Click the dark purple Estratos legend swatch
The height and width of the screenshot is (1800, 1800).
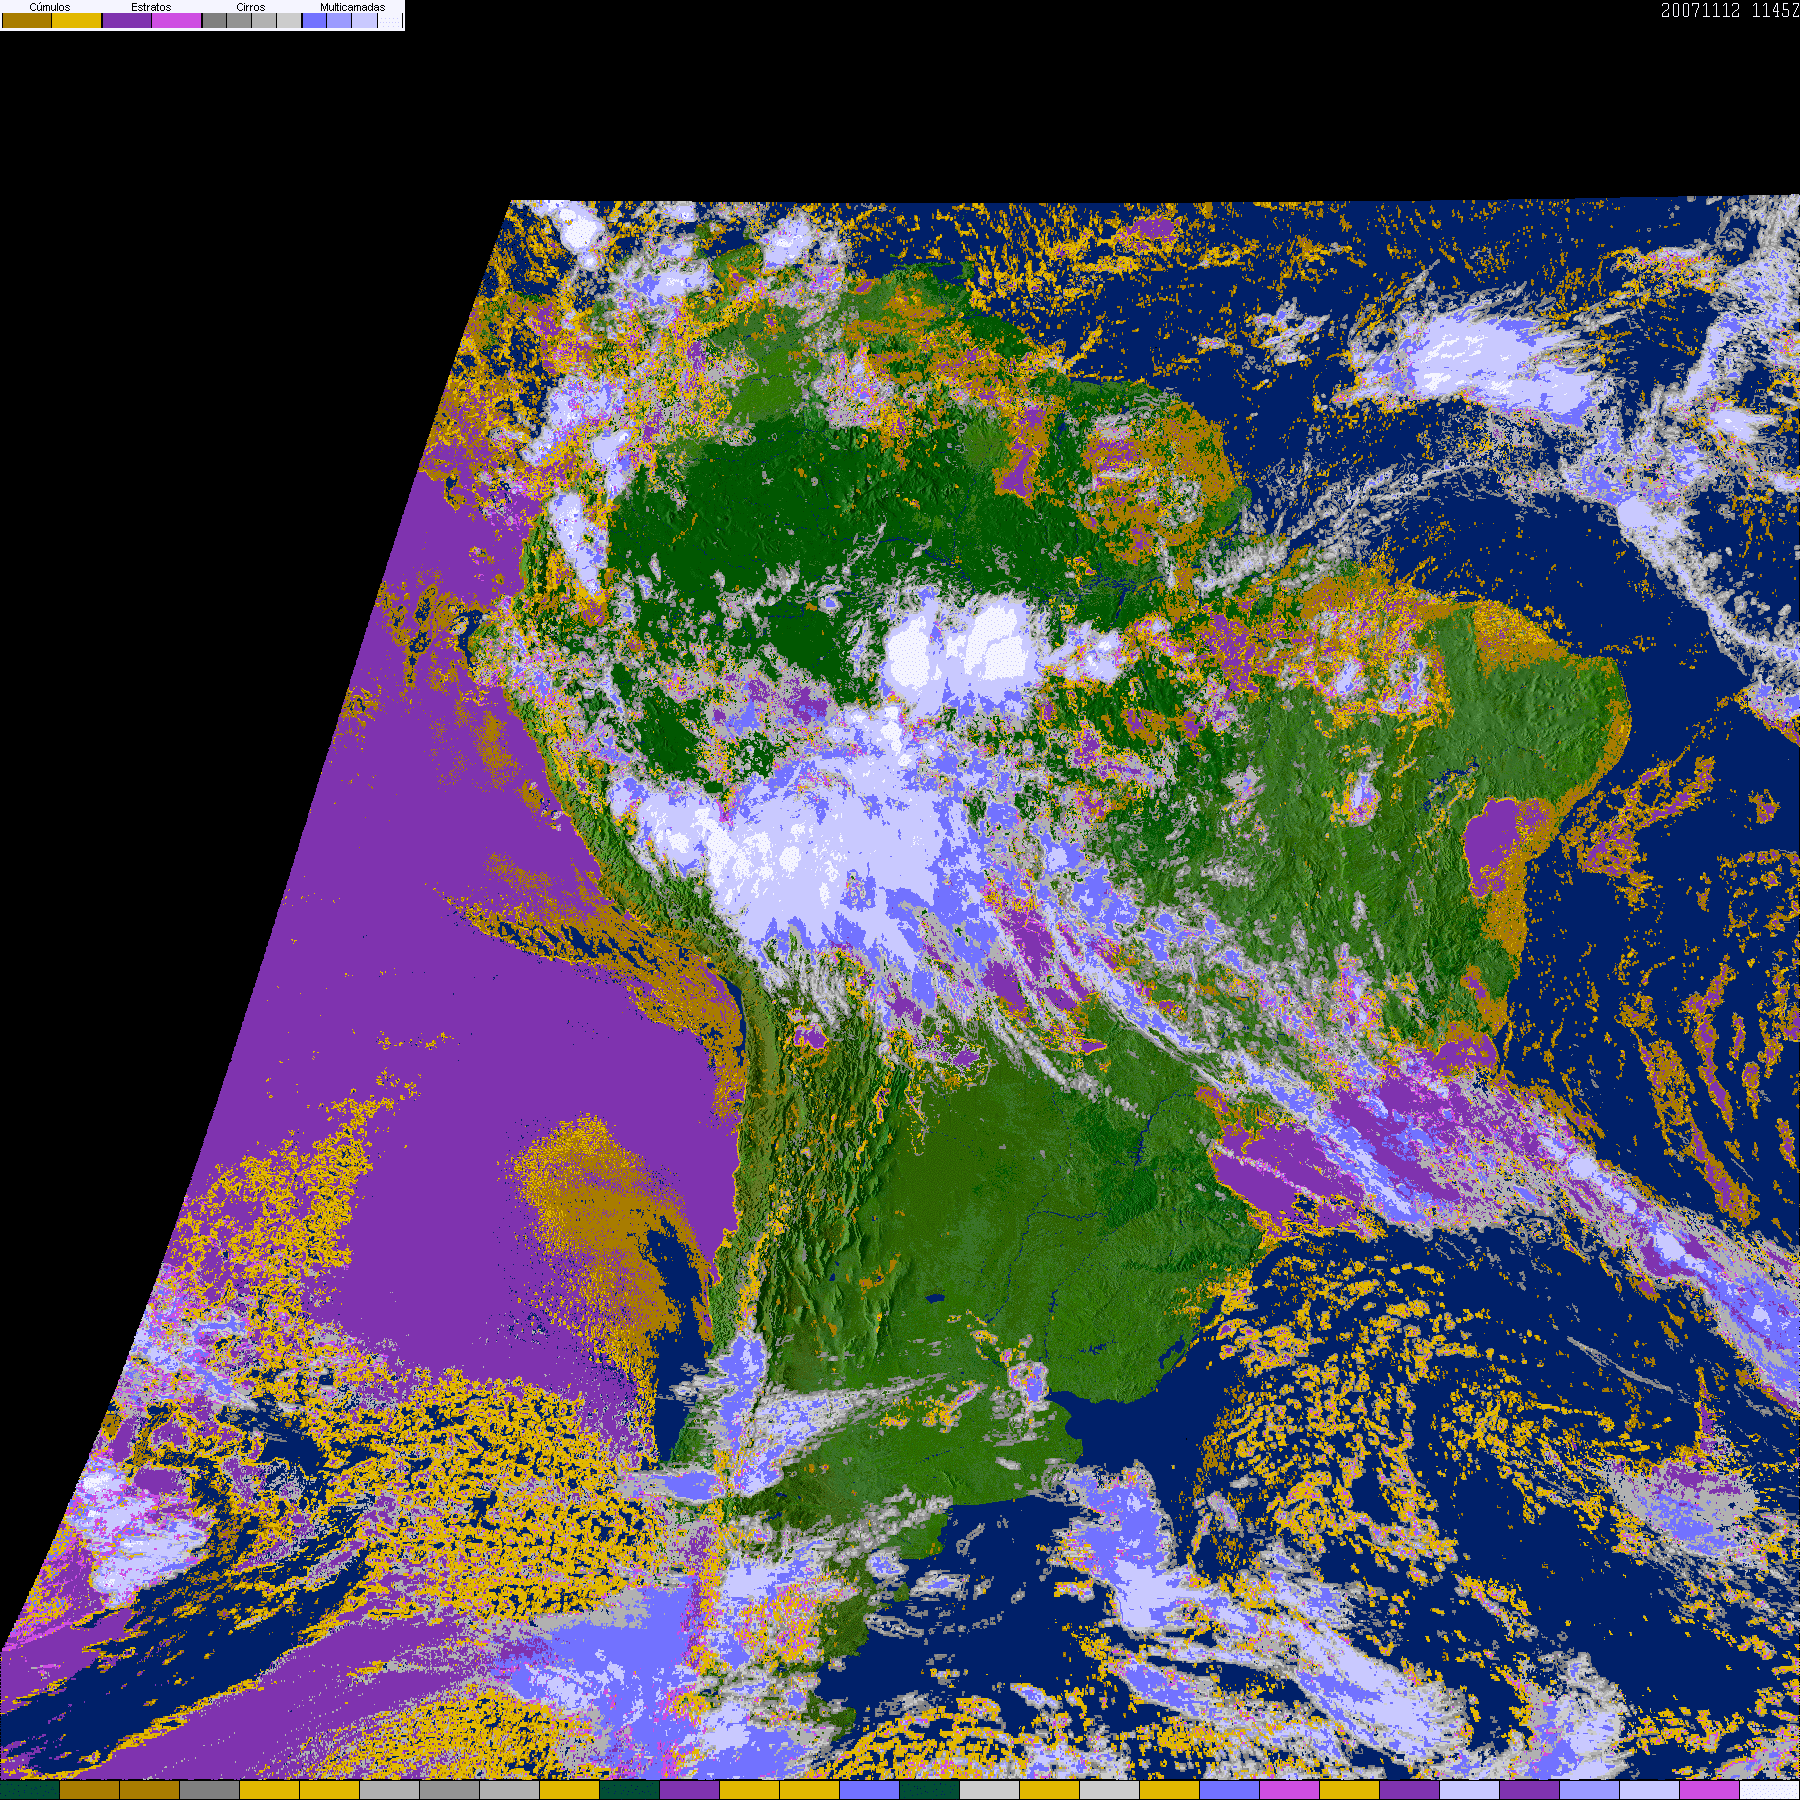tap(127, 20)
